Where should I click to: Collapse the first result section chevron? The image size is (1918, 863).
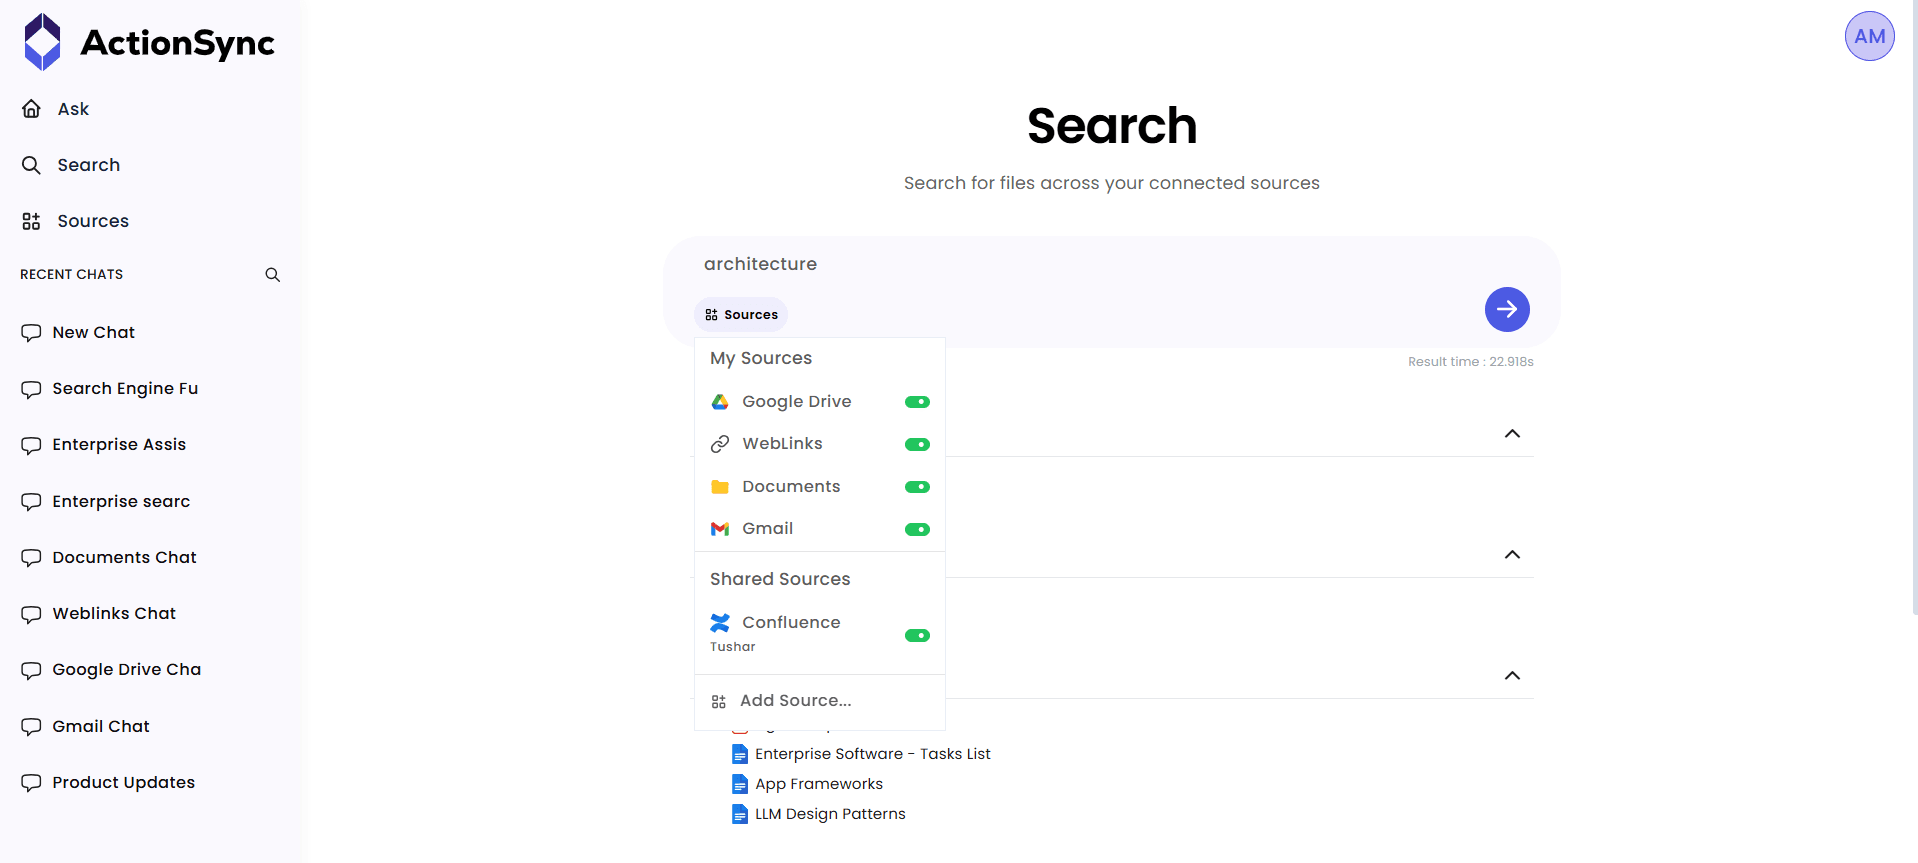pos(1512,433)
